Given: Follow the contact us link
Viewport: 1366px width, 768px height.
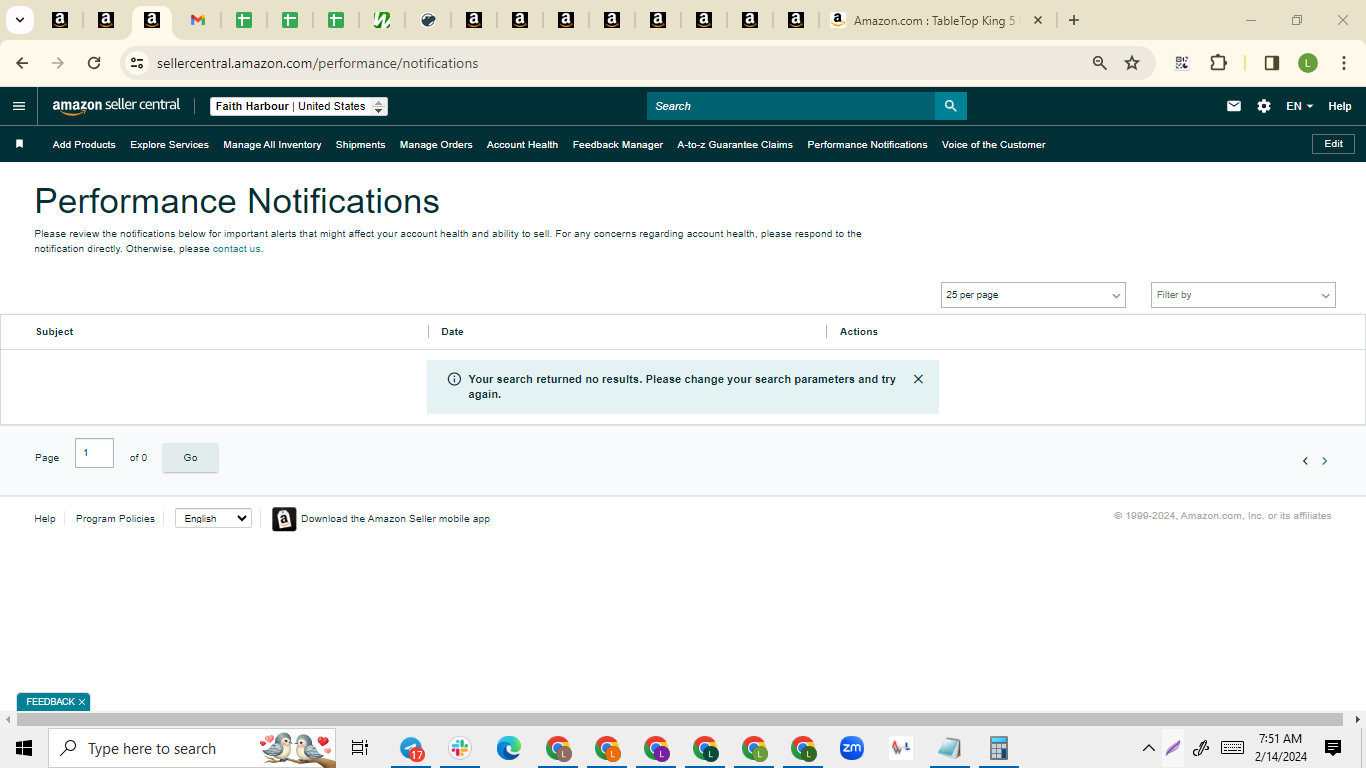Looking at the screenshot, I should tap(236, 249).
